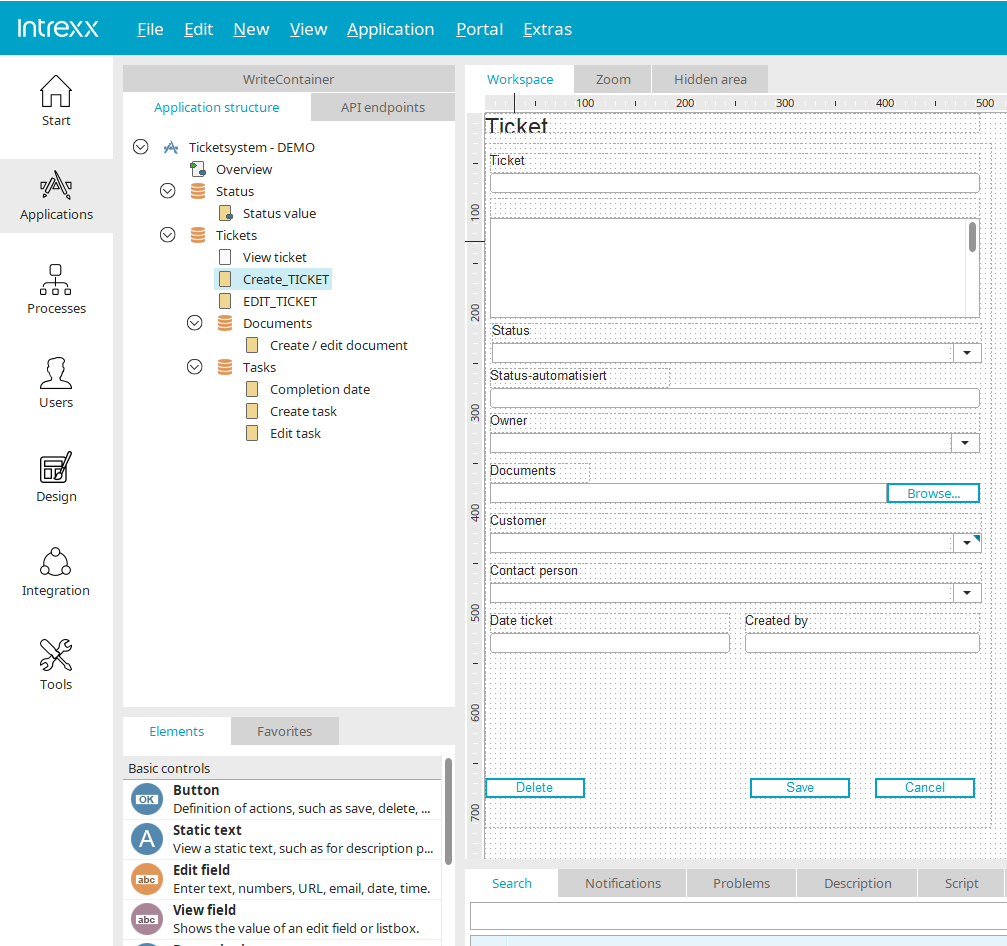Open the Description tab

click(857, 883)
